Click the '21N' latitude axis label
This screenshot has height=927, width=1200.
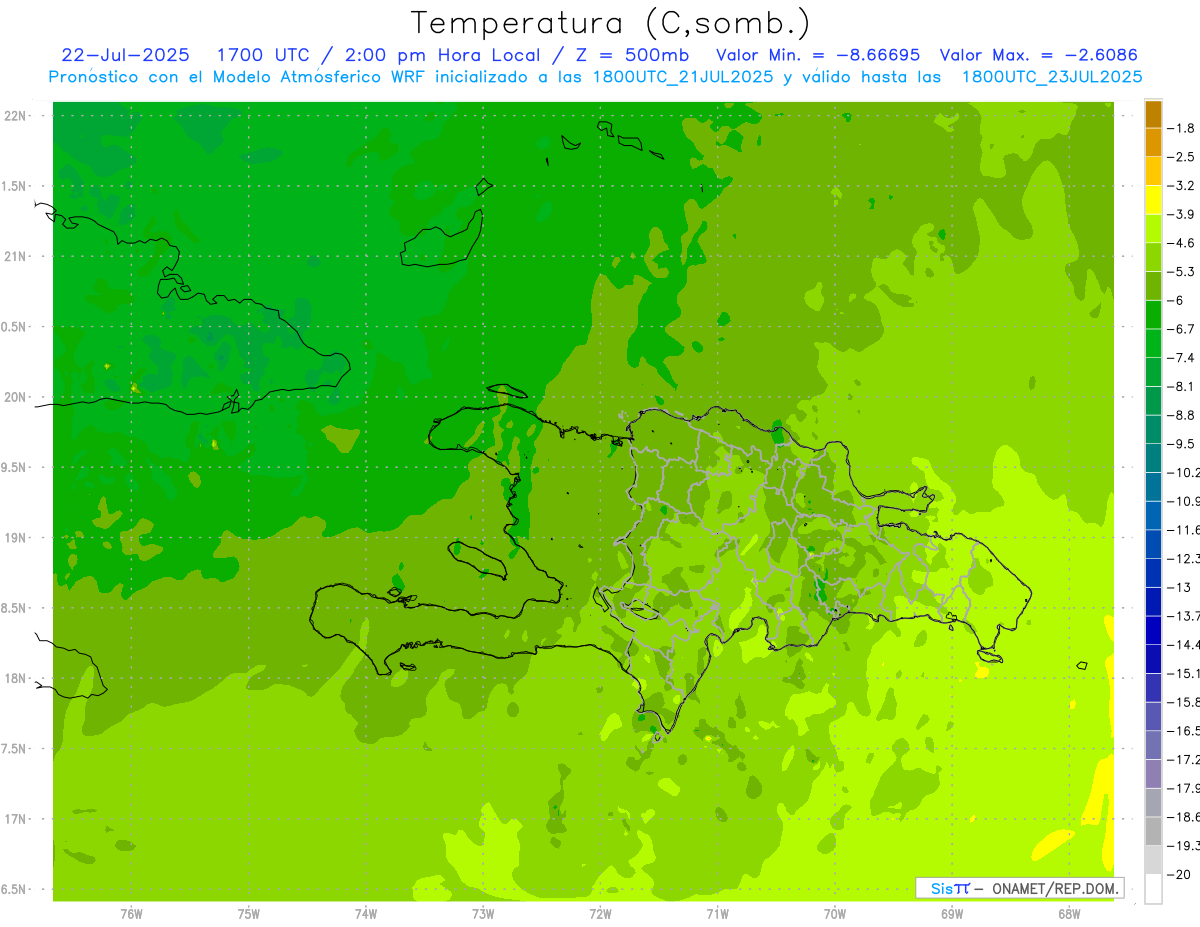(x=14, y=256)
